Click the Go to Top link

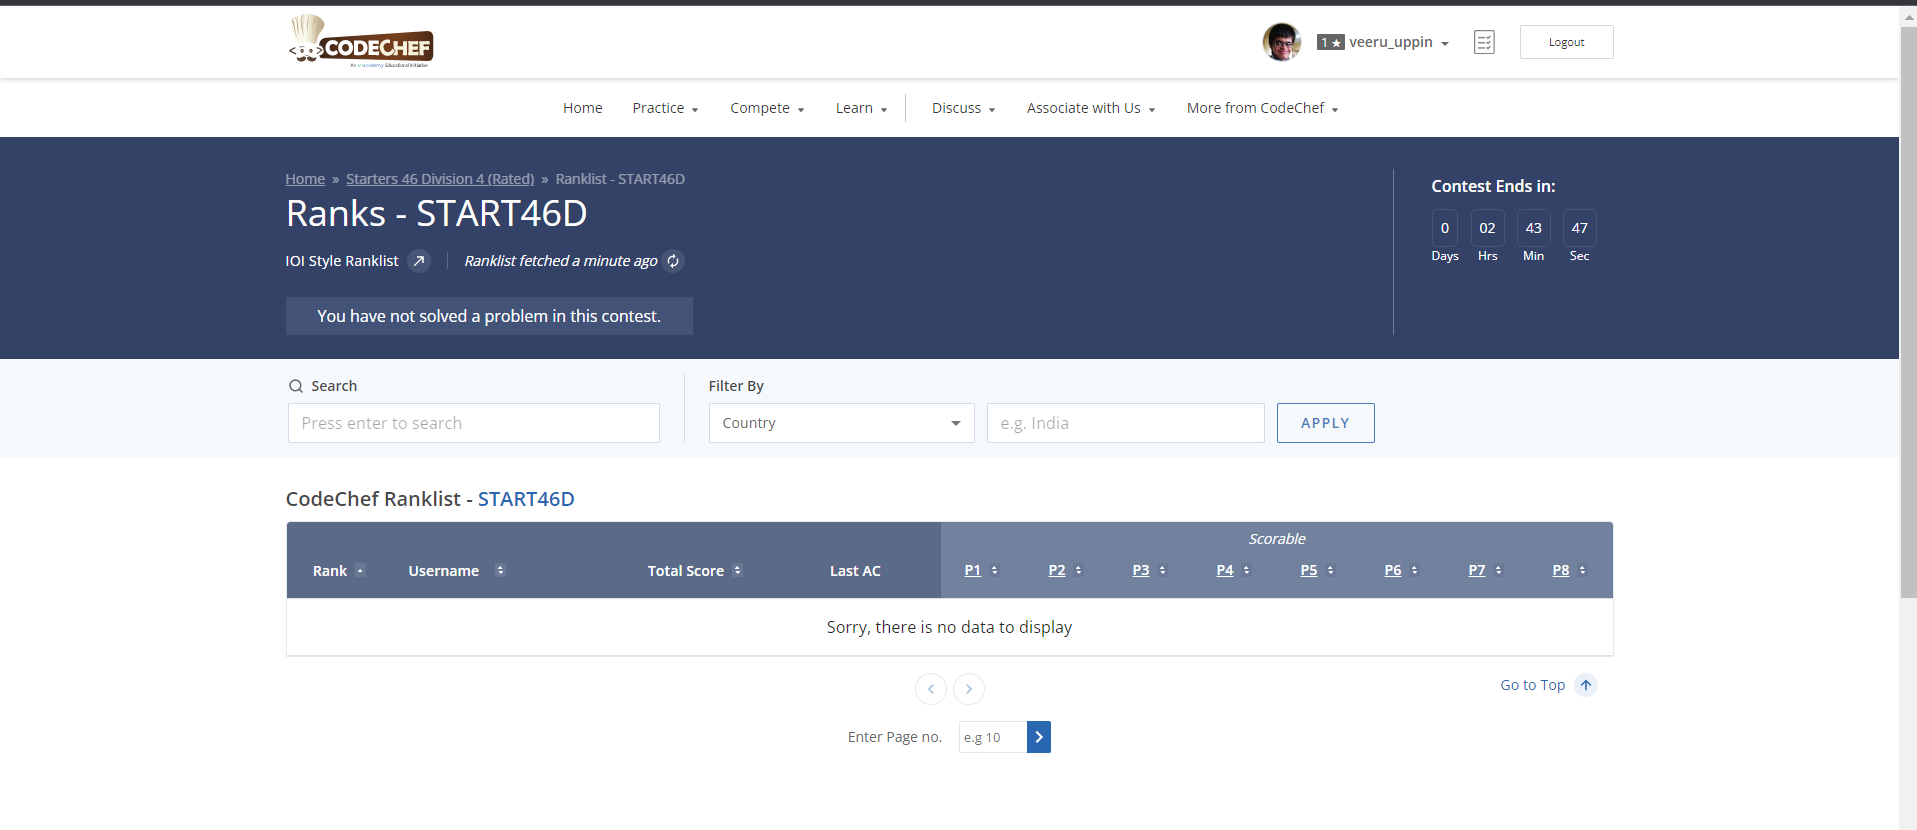1532,685
